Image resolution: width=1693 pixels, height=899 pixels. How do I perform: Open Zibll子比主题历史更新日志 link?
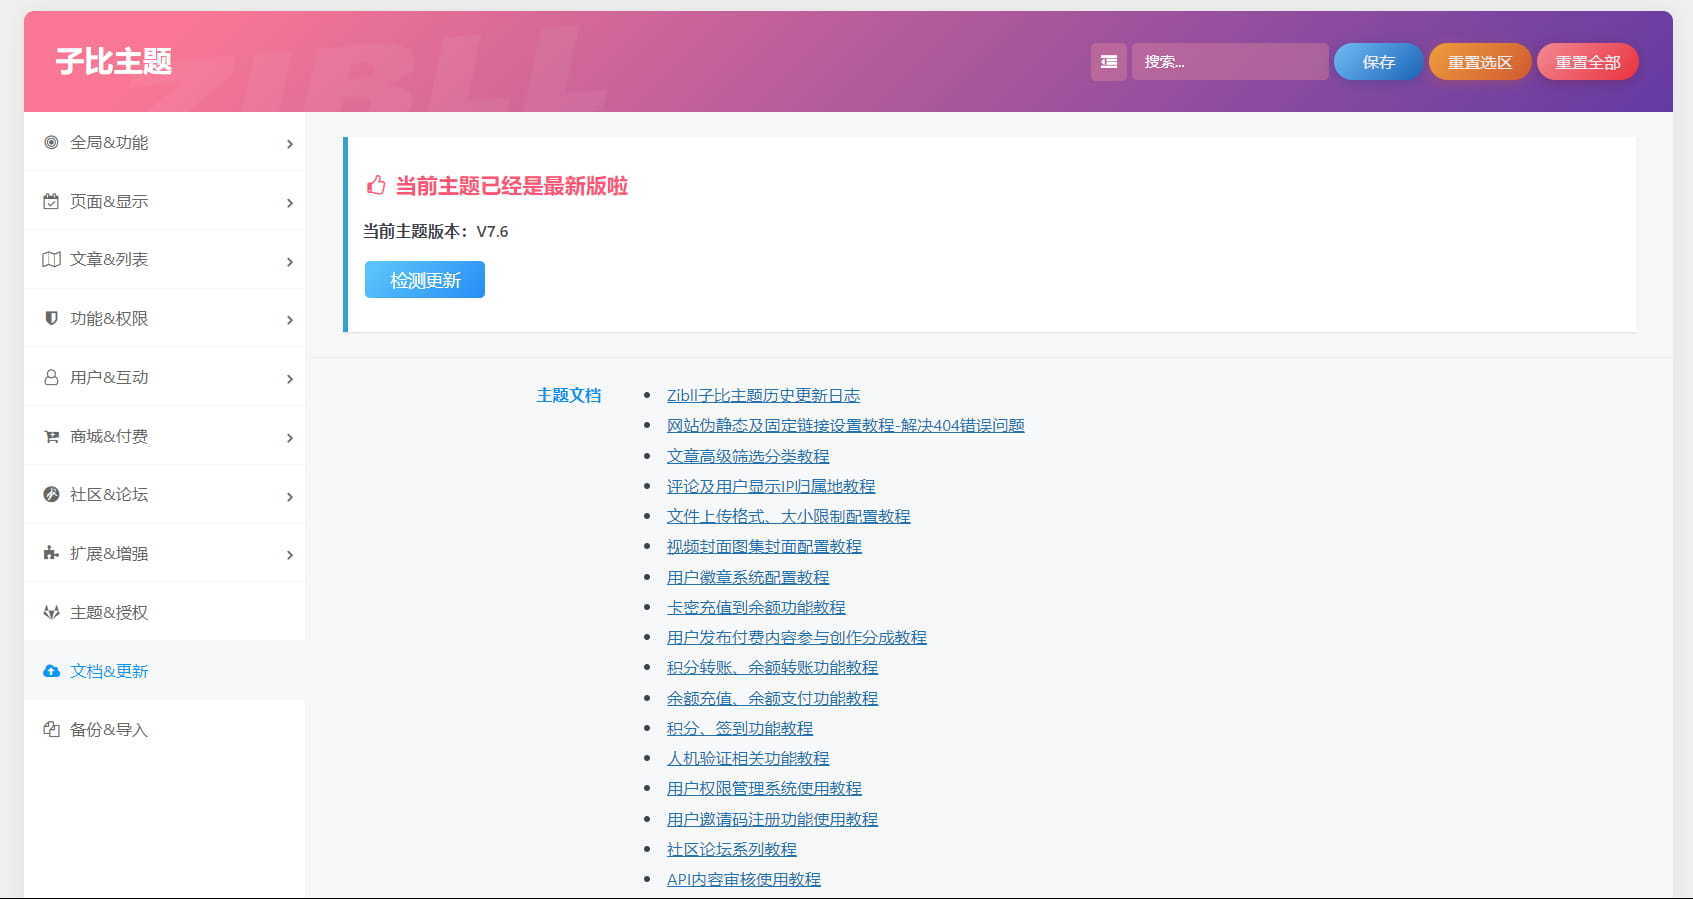coord(763,395)
